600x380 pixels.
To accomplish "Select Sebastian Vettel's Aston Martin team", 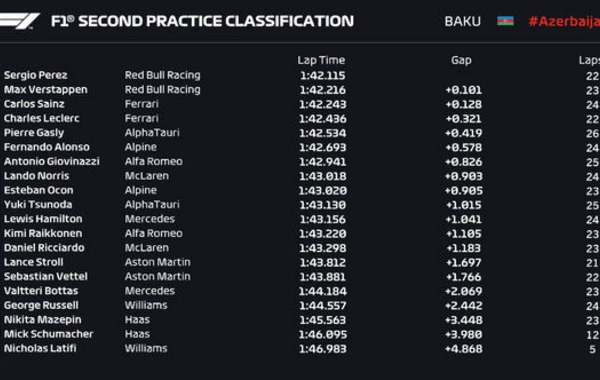I will 157,276.
